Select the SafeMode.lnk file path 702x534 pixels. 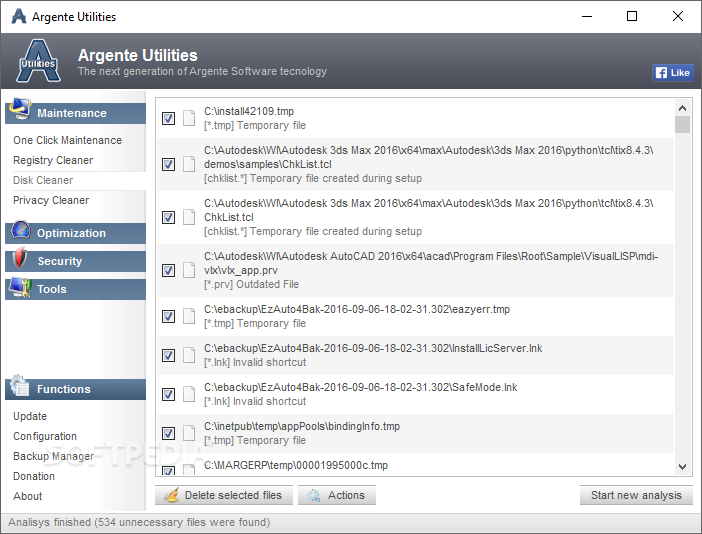point(360,387)
